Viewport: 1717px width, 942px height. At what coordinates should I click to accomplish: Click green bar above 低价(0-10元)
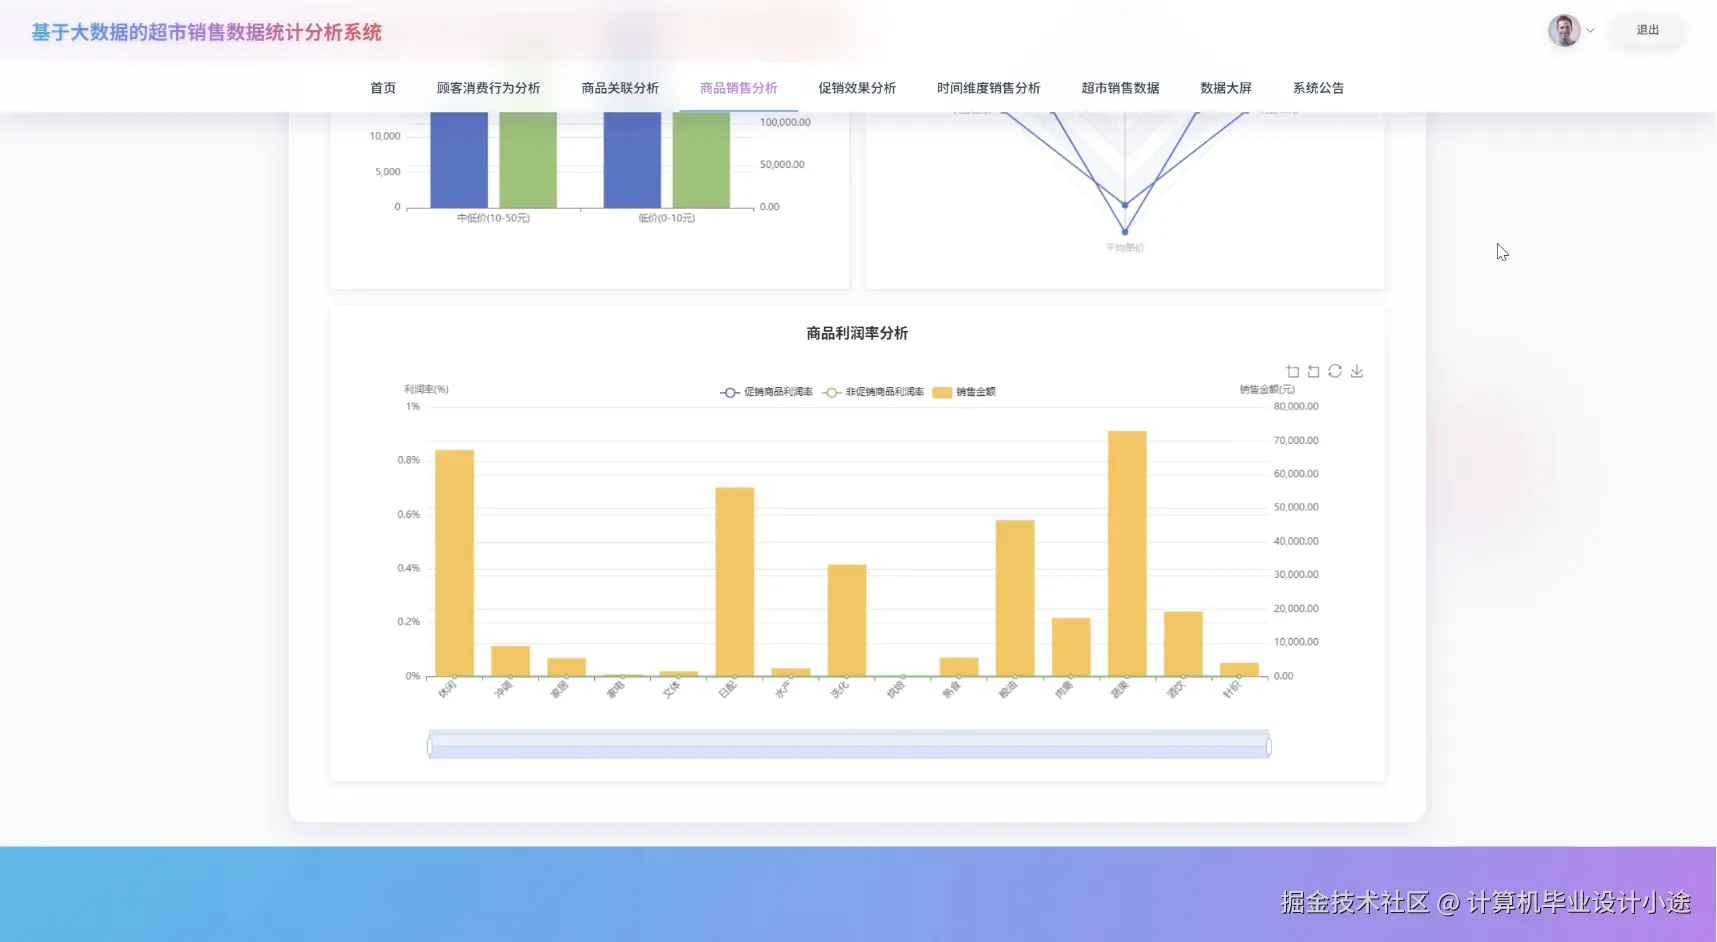[701, 160]
